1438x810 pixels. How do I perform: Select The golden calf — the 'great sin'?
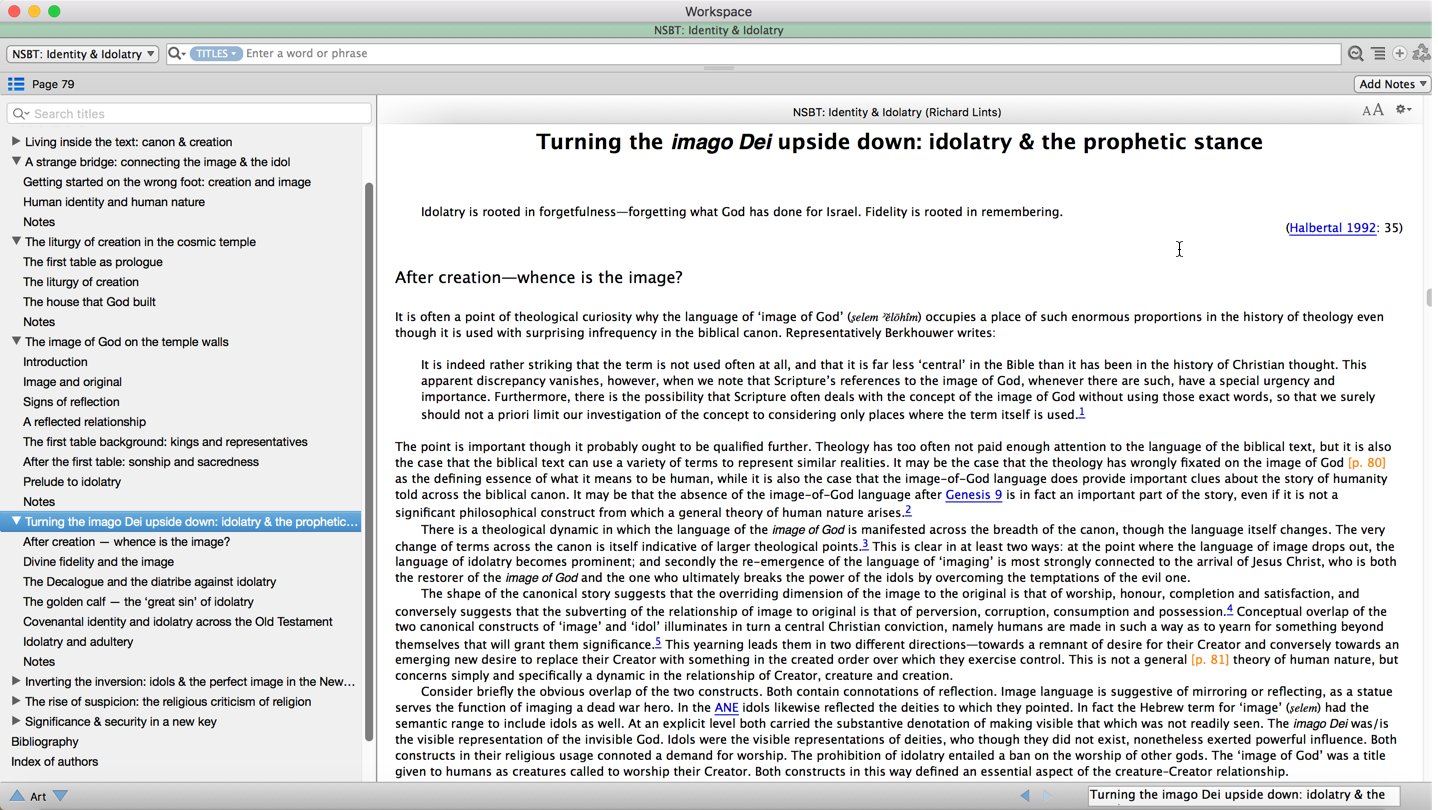(x=138, y=602)
